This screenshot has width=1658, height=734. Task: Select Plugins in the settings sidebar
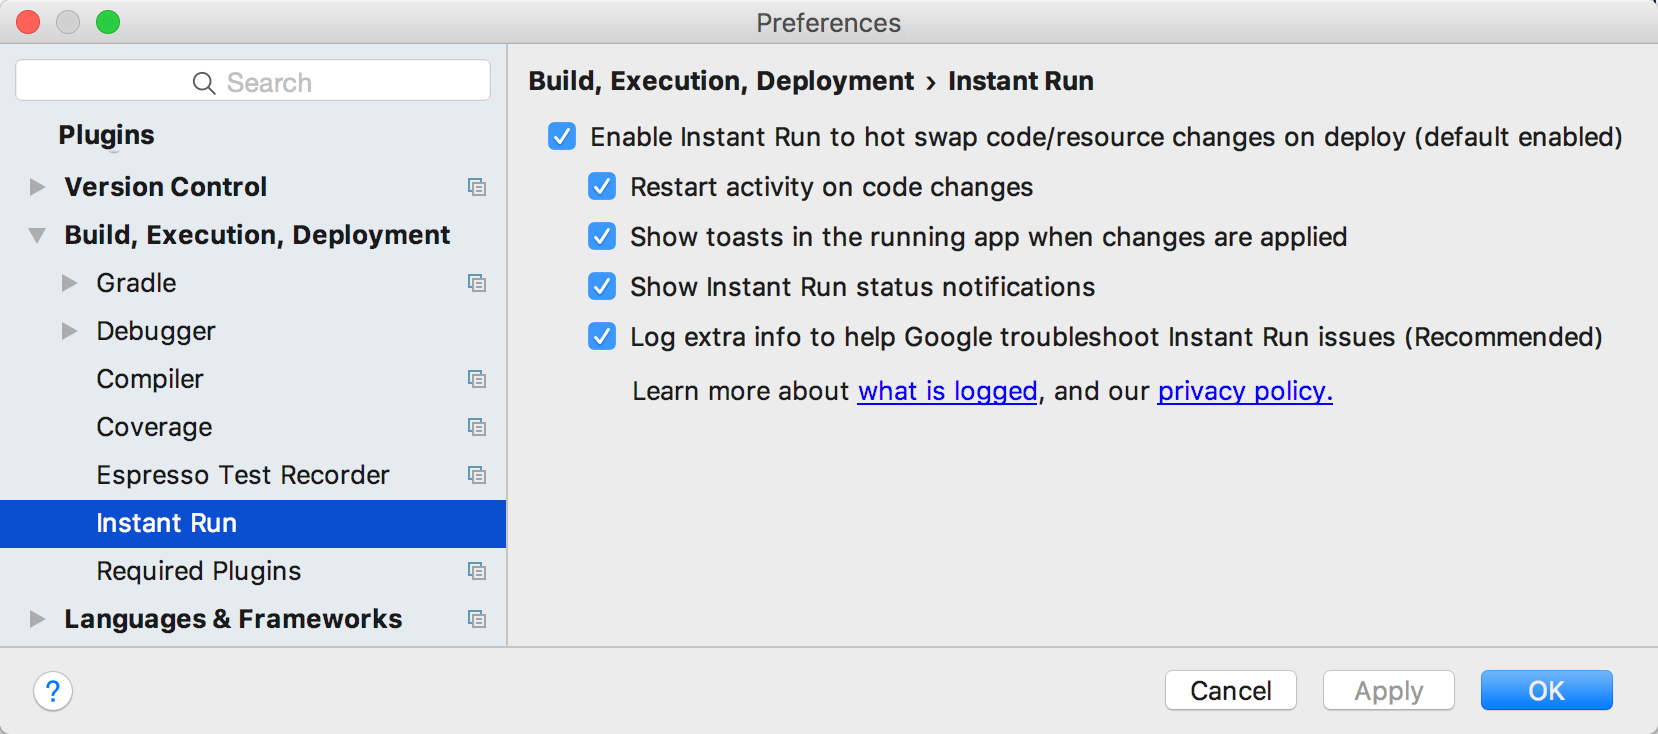(x=106, y=135)
